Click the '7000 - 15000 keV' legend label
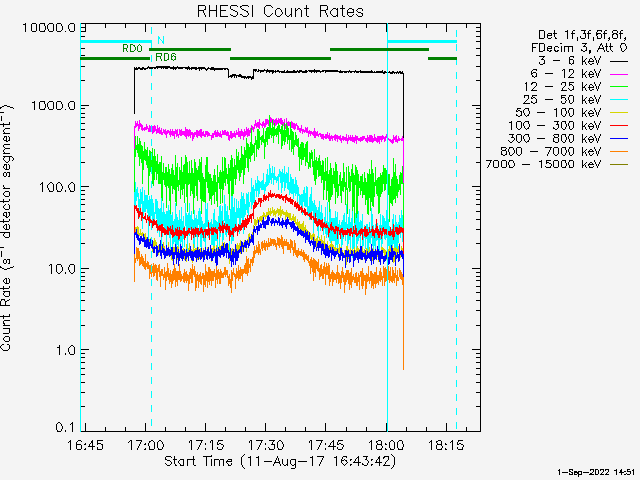Image resolution: width=640 pixels, height=480 pixels. (543, 164)
